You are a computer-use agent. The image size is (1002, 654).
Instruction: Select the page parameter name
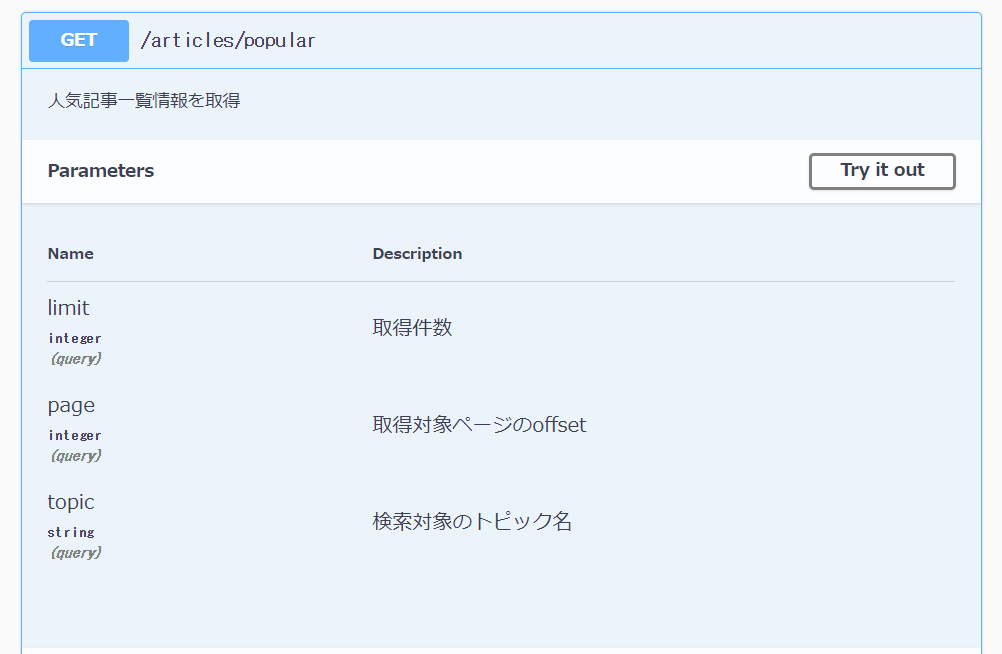[71, 405]
